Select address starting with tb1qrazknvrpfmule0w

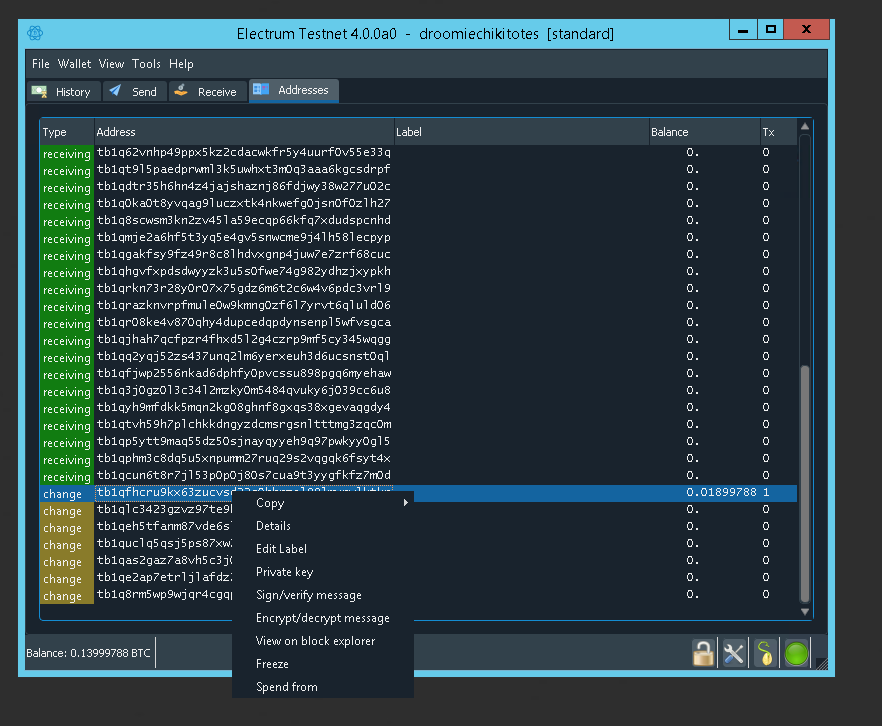pyautogui.click(x=244, y=305)
